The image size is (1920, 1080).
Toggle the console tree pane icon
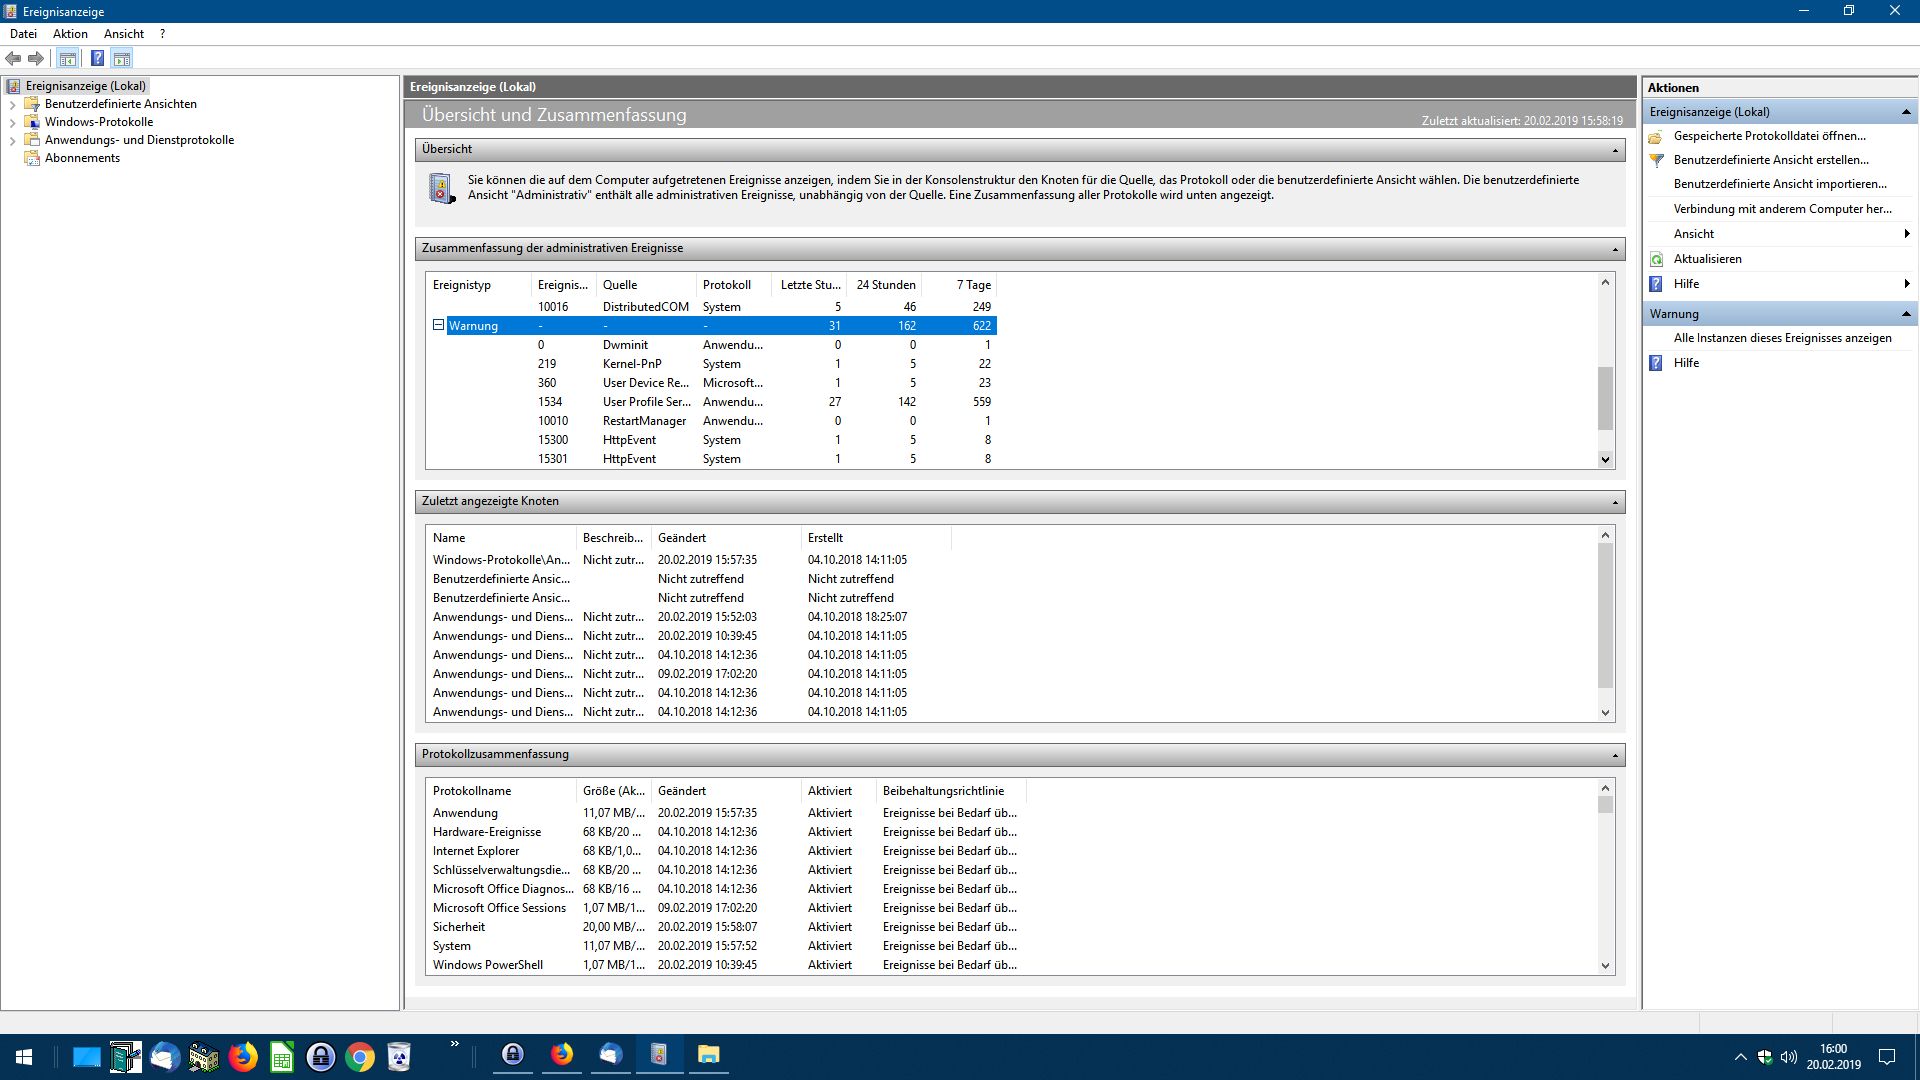tap(67, 59)
